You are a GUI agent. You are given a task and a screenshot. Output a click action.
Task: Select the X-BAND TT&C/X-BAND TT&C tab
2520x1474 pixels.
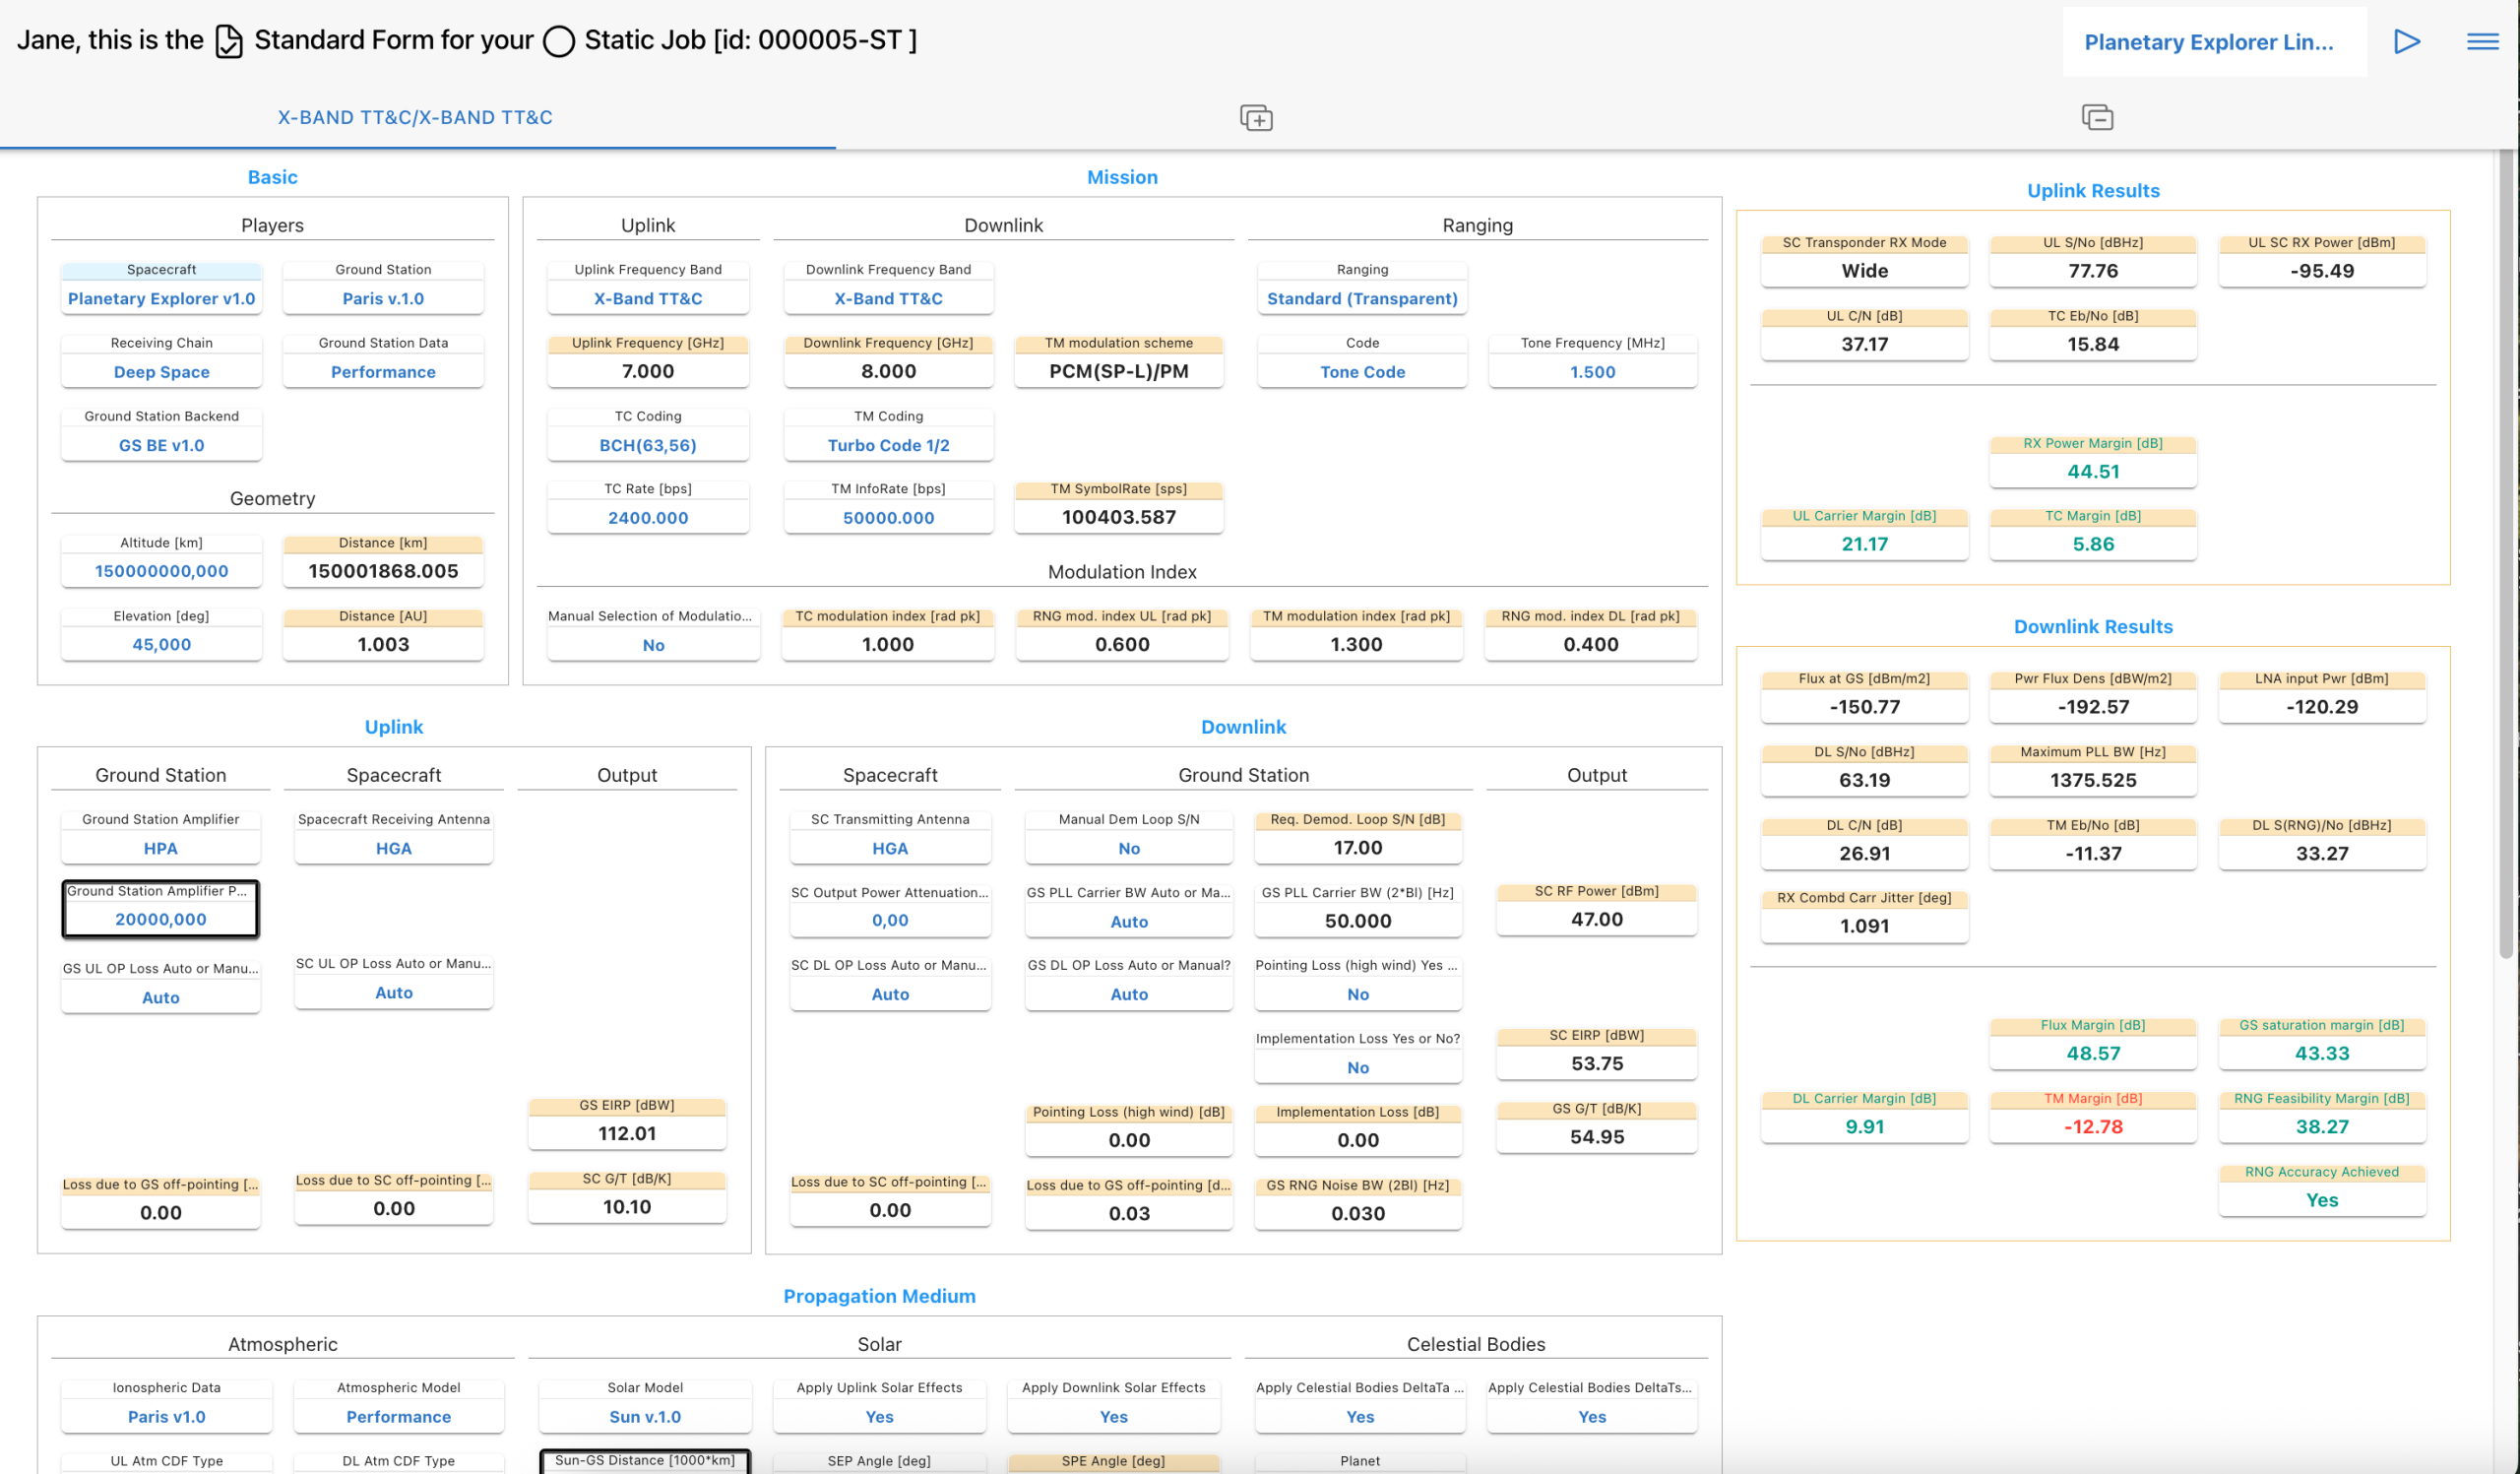click(415, 117)
